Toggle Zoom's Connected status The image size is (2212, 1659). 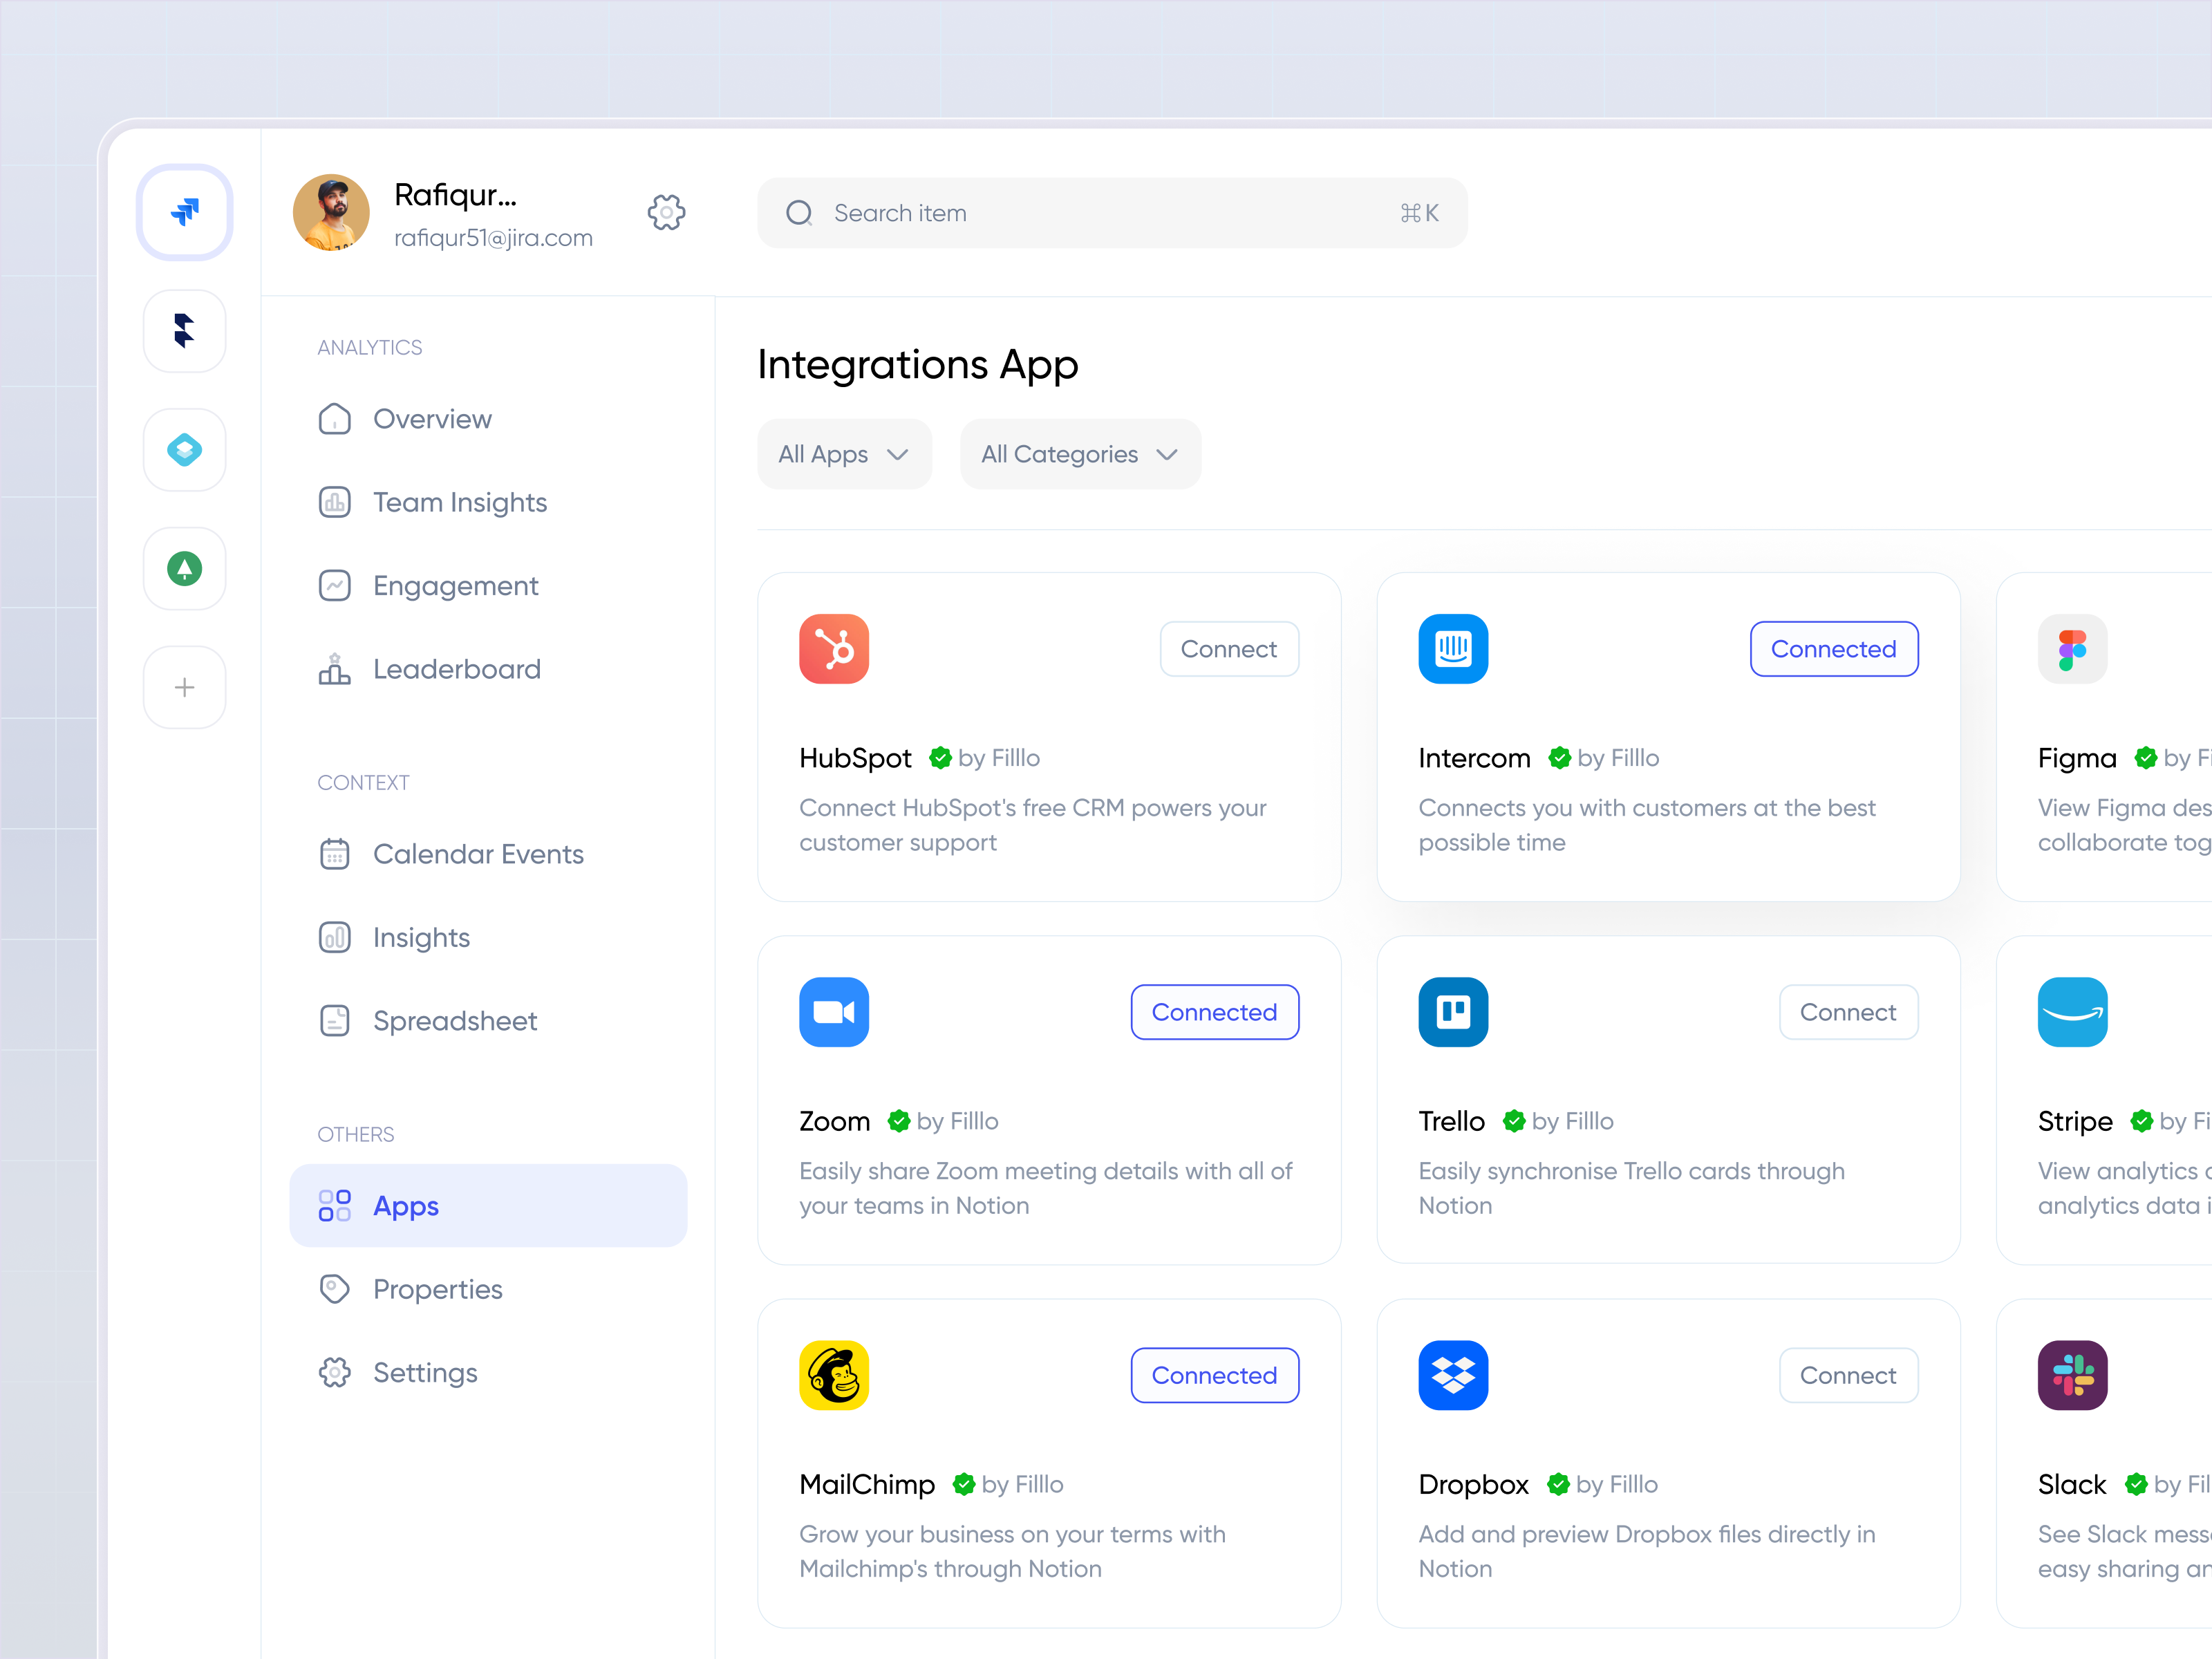(1214, 1011)
